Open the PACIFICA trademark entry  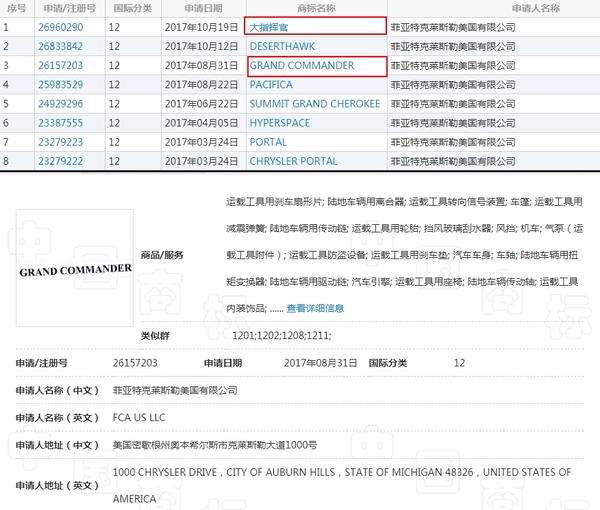(x=271, y=85)
